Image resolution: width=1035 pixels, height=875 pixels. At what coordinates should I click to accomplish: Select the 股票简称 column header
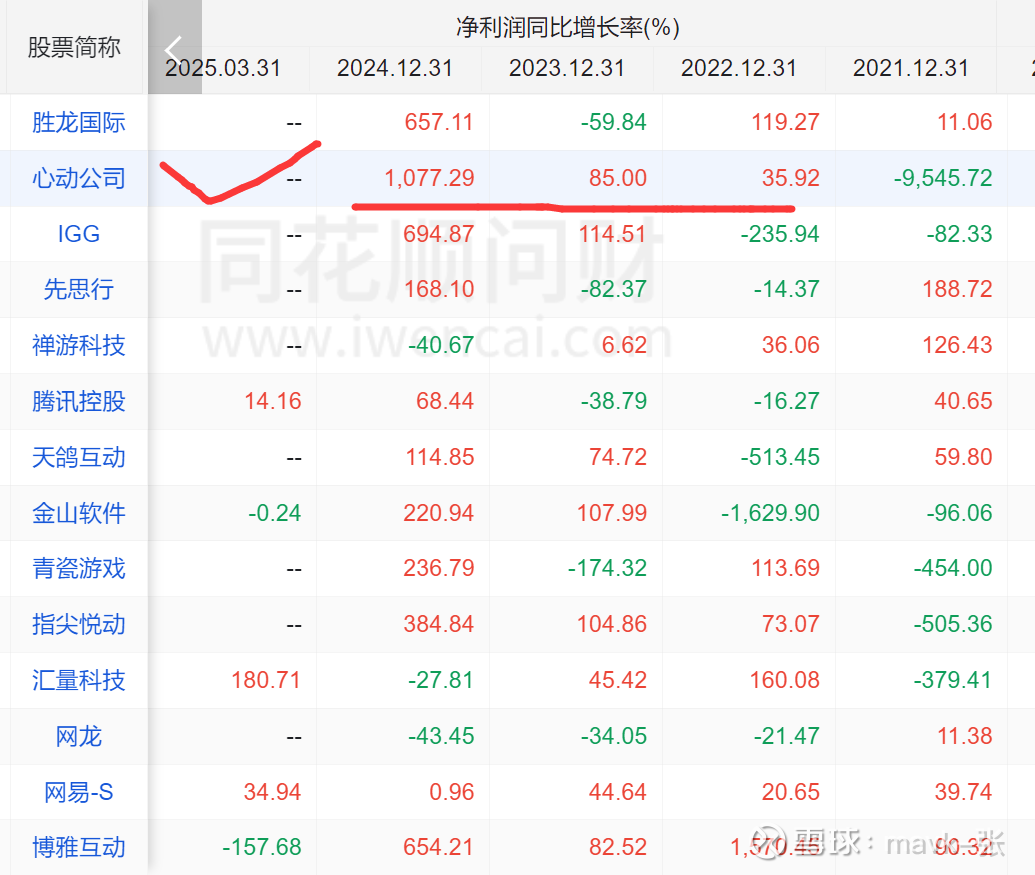pyautogui.click(x=74, y=48)
